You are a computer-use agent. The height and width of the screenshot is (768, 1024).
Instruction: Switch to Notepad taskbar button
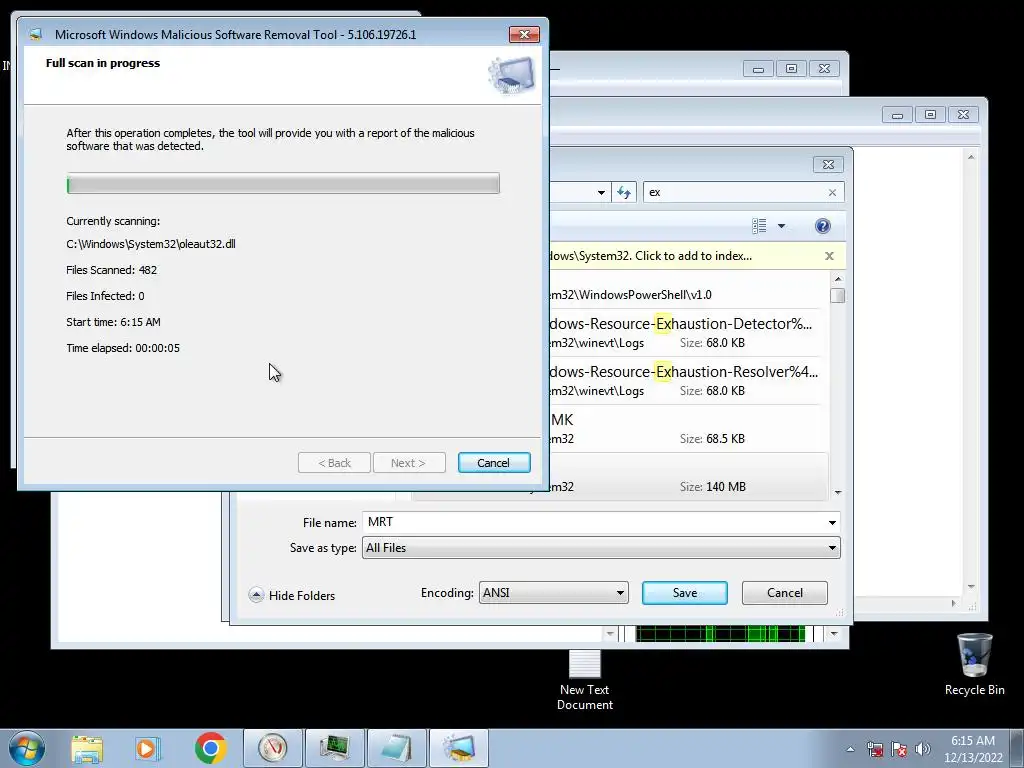396,748
